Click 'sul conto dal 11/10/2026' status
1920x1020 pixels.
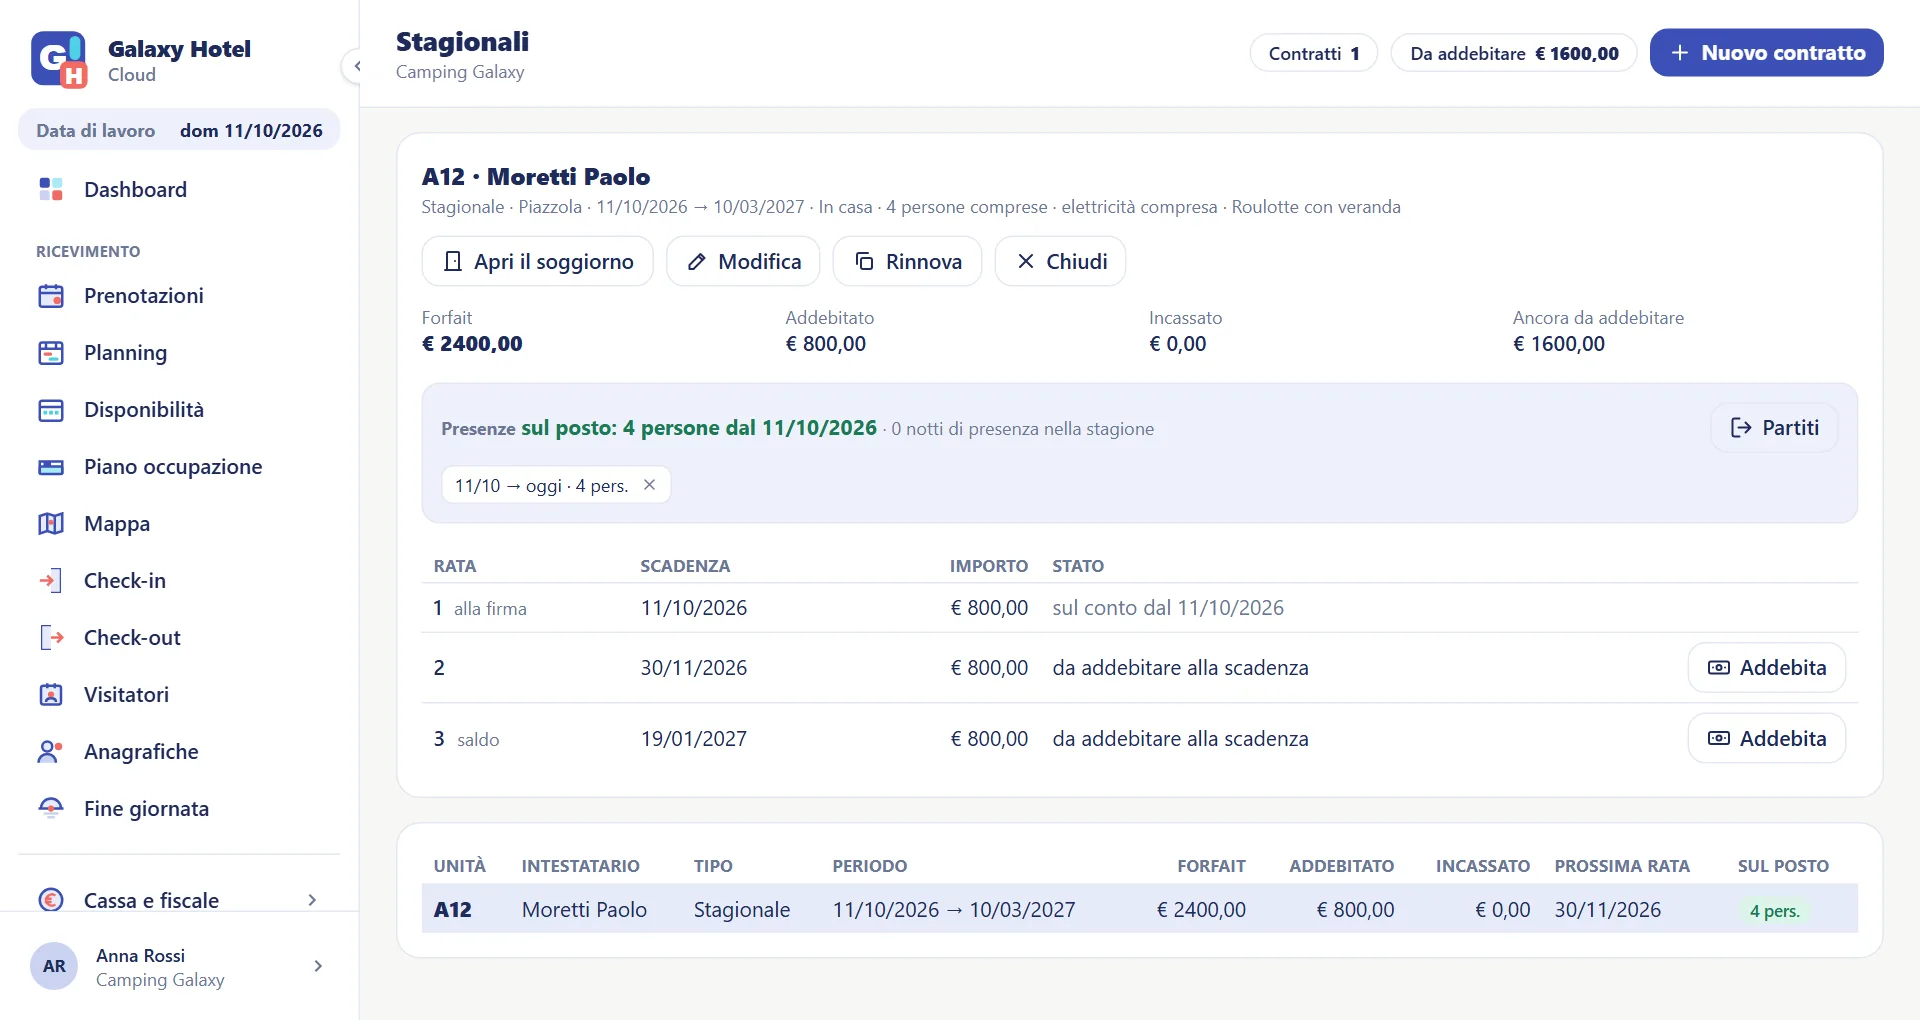click(x=1168, y=608)
